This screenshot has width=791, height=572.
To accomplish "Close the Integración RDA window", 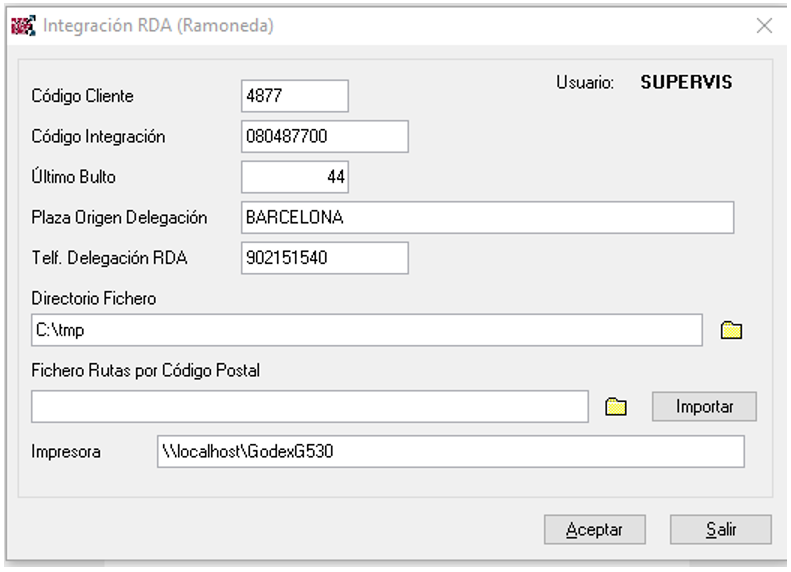I will coord(764,27).
